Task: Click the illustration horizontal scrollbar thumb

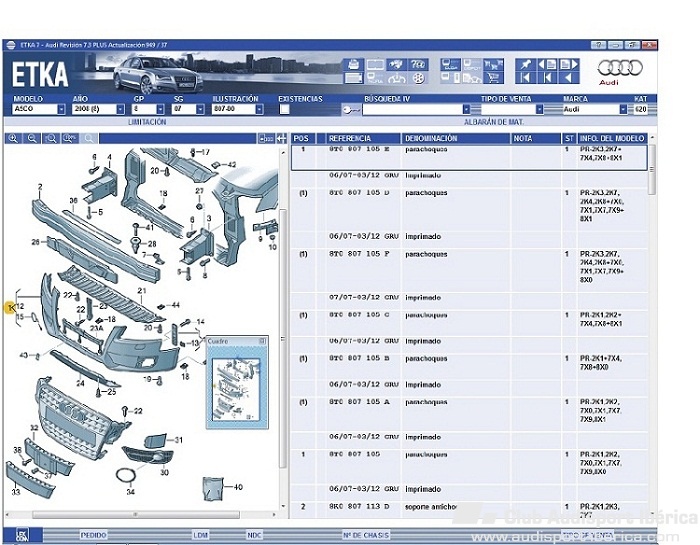Action: point(136,514)
